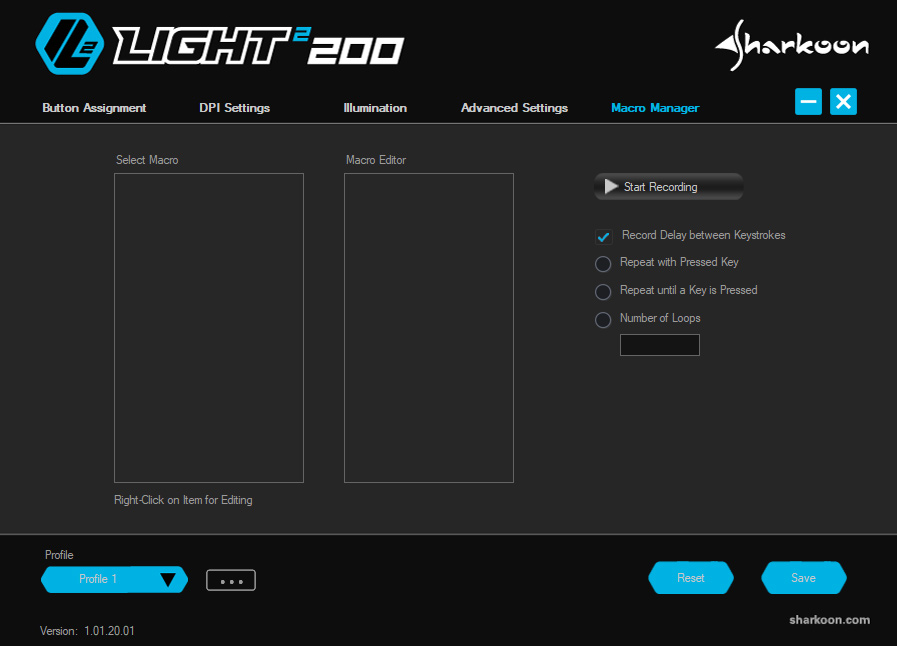897x646 pixels.
Task: Click the Number of Loops input box
Action: 660,345
